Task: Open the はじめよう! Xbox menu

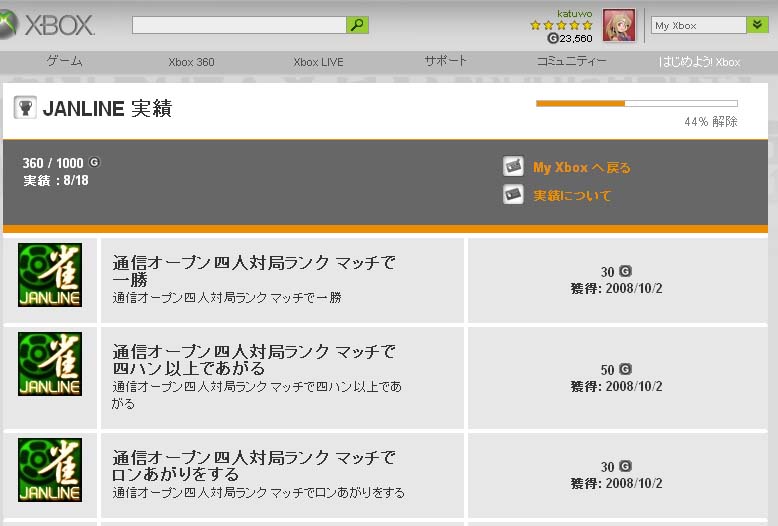Action: point(699,62)
